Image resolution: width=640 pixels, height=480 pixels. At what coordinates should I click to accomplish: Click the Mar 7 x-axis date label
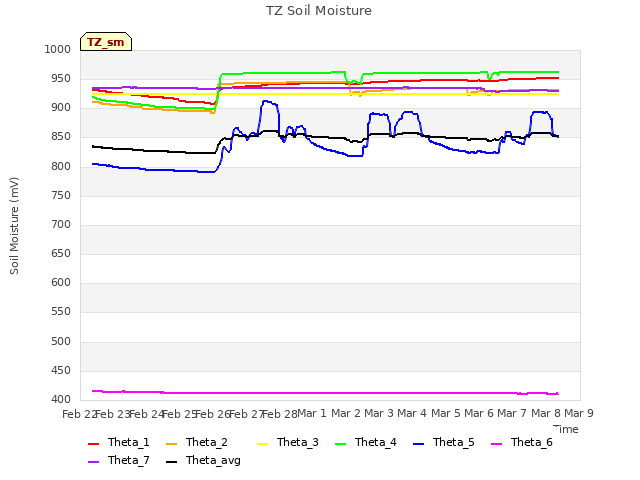pyautogui.click(x=512, y=413)
